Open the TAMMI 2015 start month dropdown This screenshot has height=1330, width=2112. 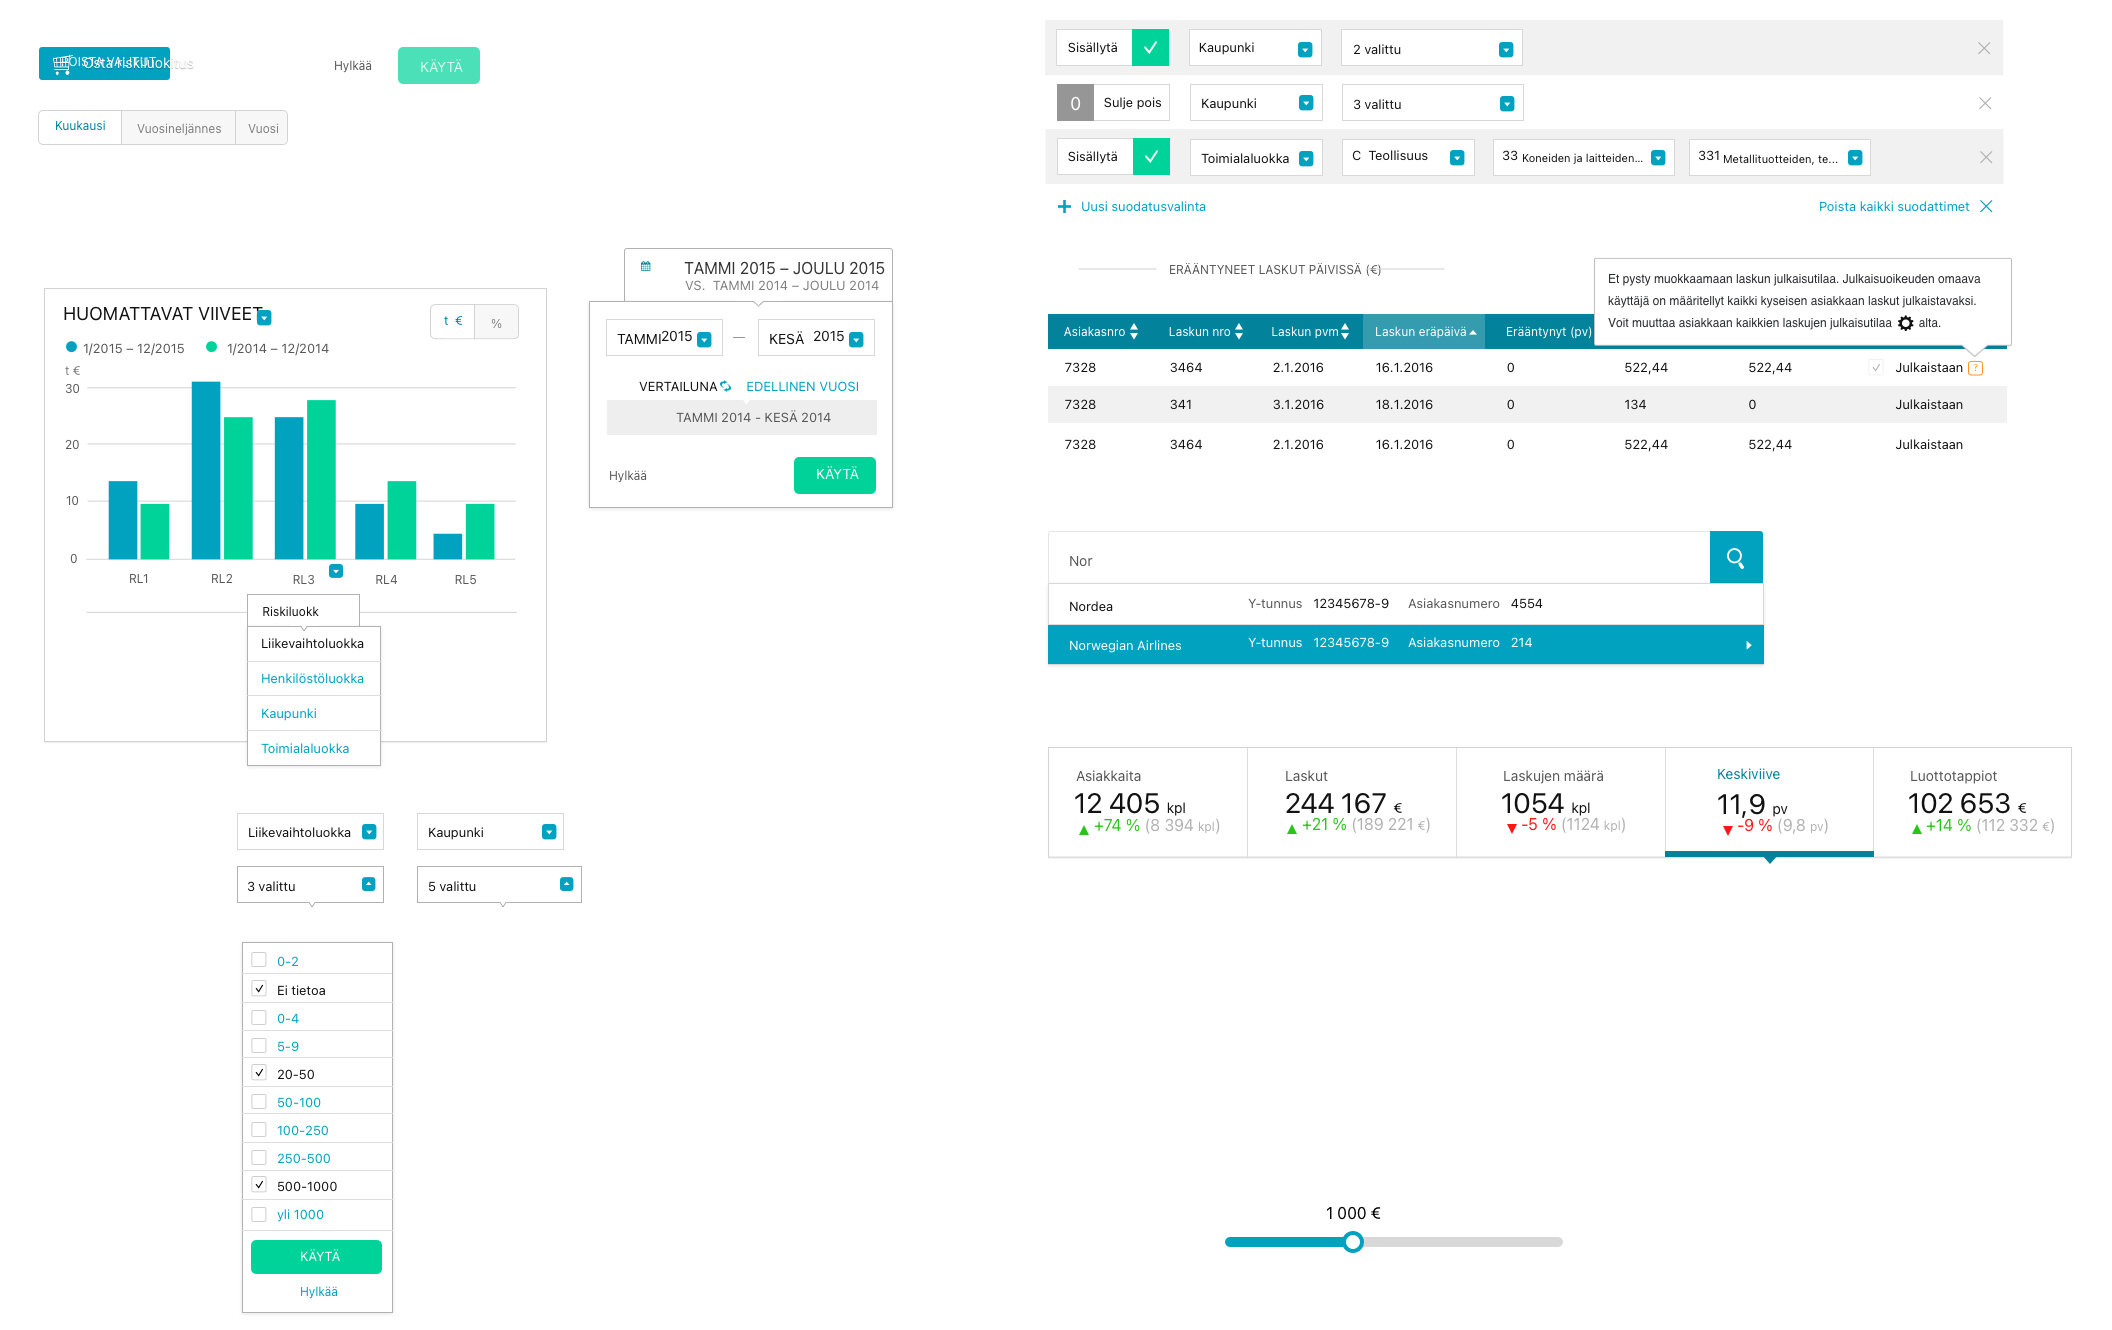click(x=664, y=338)
